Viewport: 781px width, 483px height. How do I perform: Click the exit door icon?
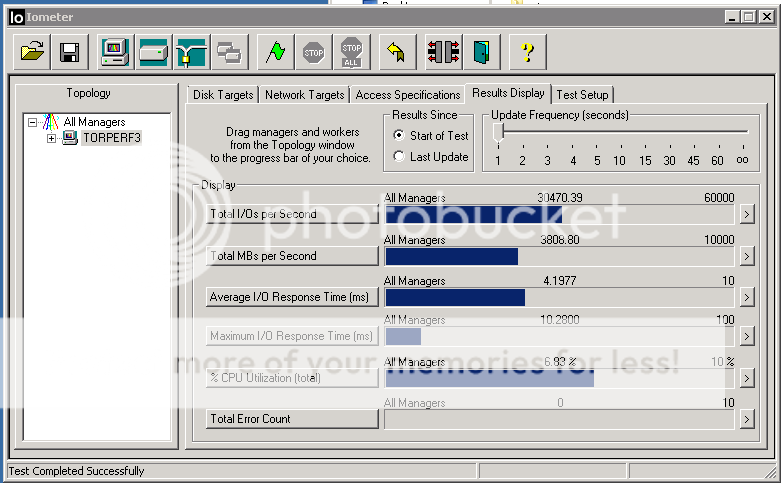[481, 52]
